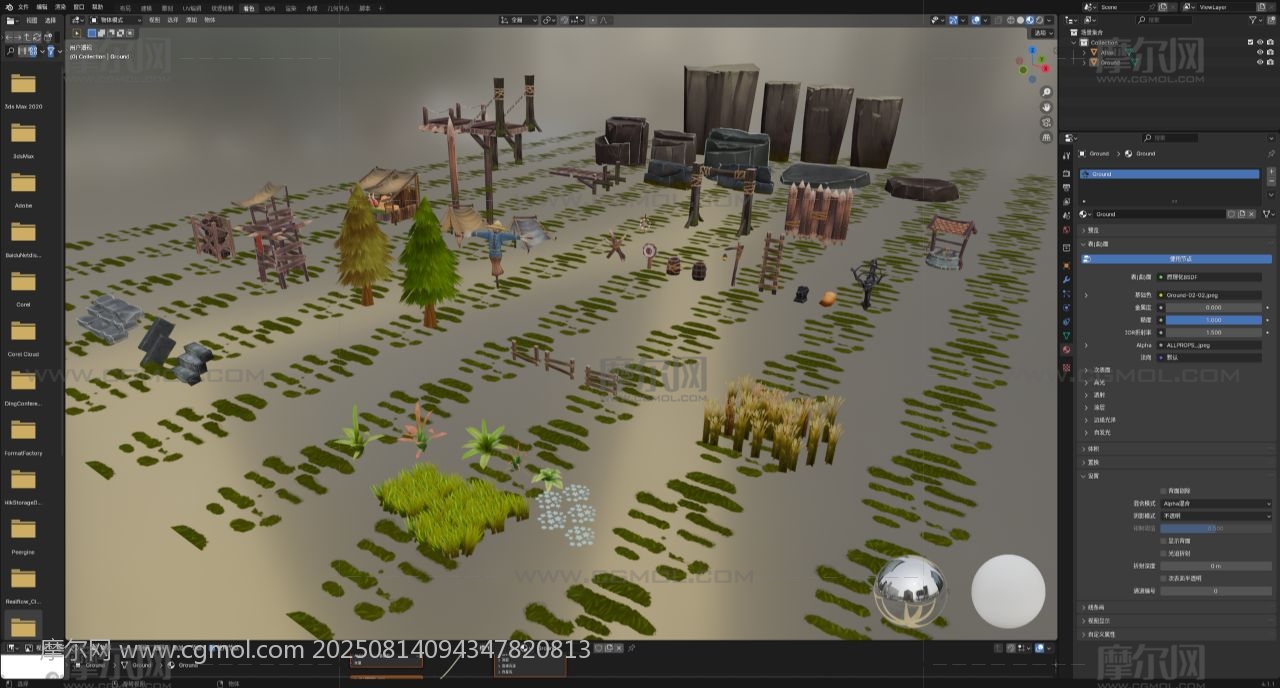Click the blue use-nodes button
The height and width of the screenshot is (688, 1280).
pyautogui.click(x=1175, y=259)
